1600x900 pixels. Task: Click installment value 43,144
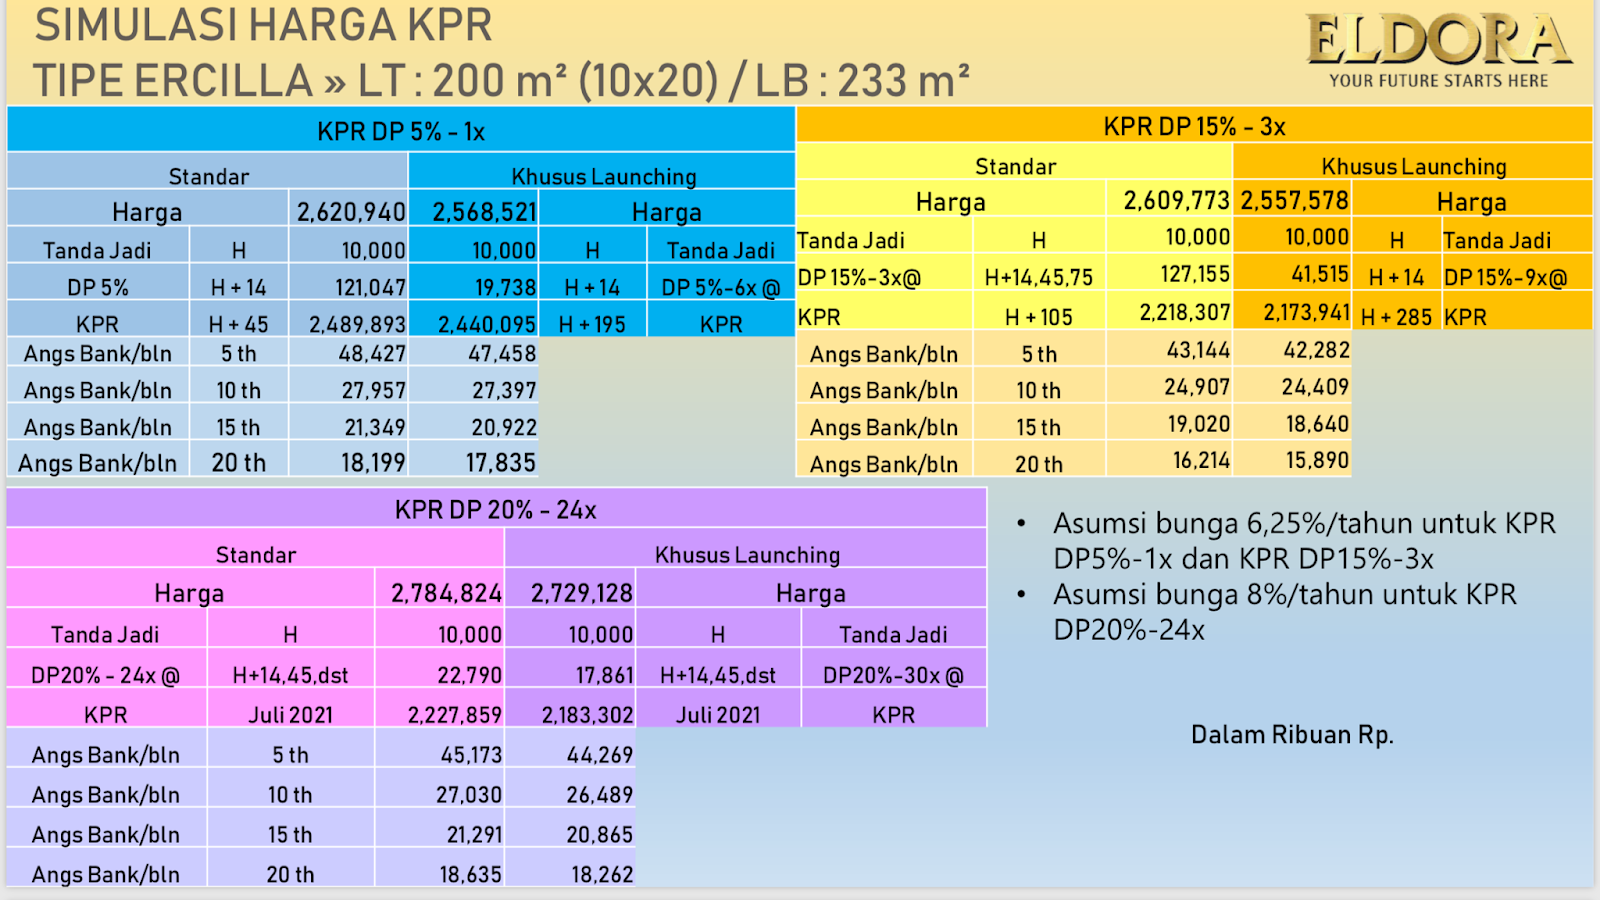(x=1198, y=351)
